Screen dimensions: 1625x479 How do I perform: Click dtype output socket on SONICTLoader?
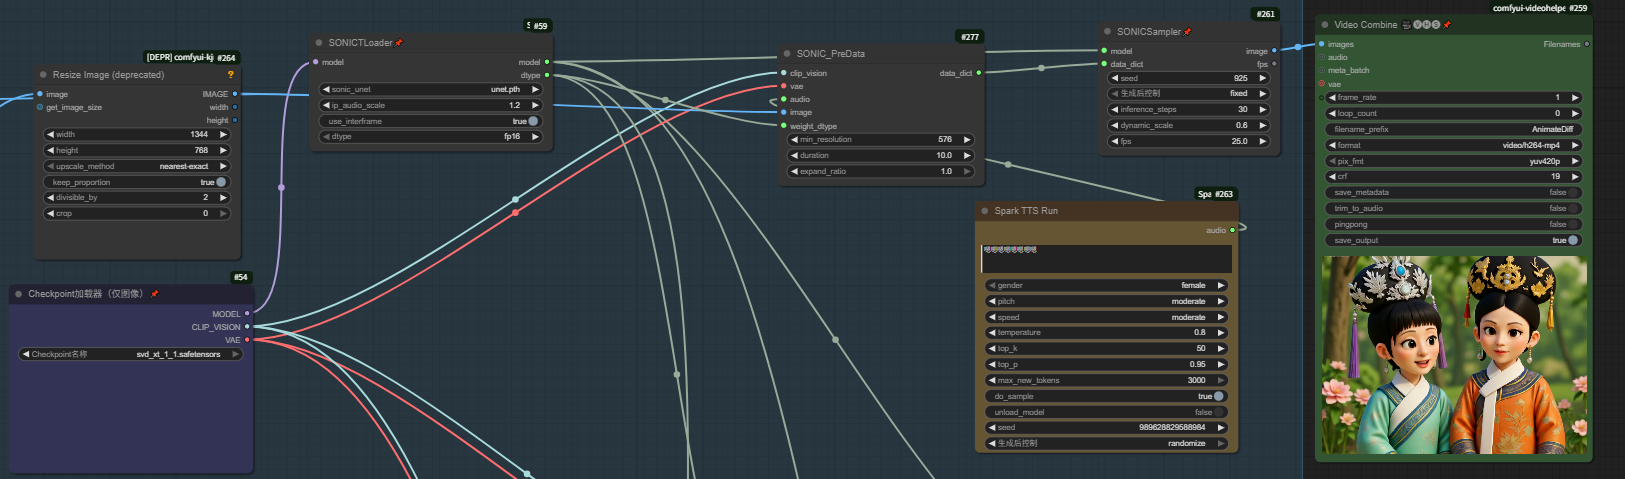pyautogui.click(x=547, y=75)
